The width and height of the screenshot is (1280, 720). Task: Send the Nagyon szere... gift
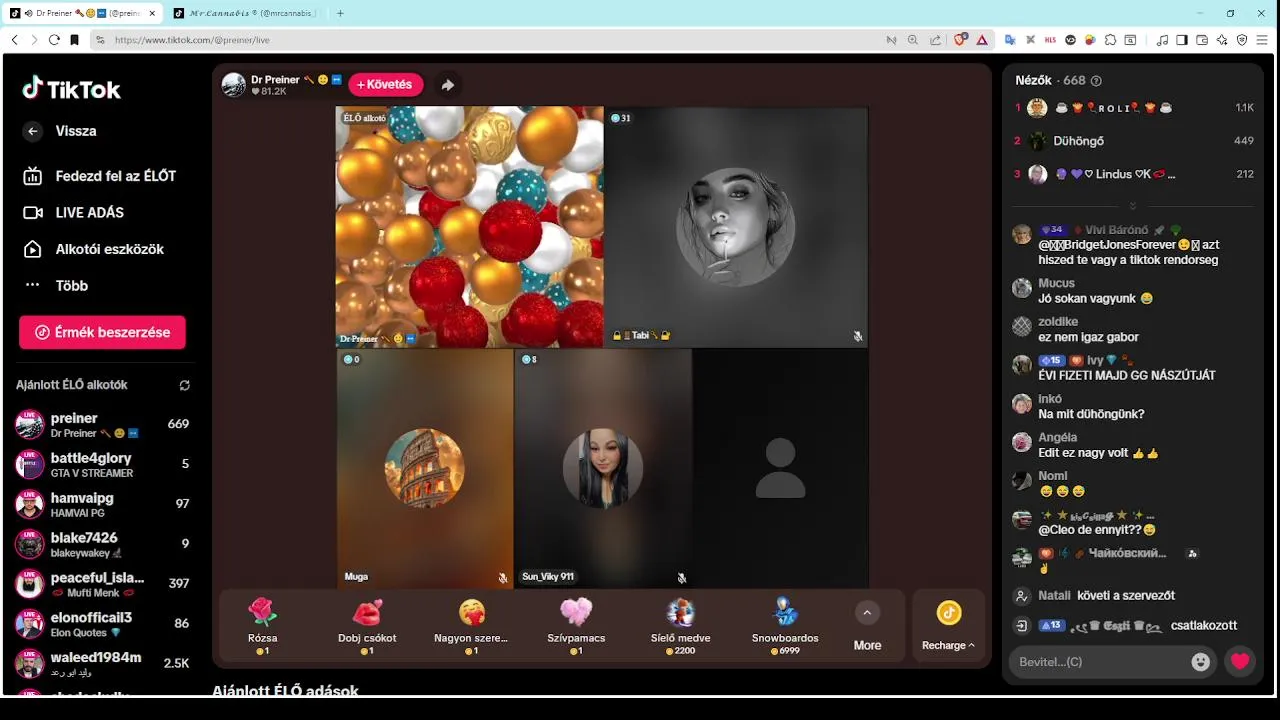[471, 626]
